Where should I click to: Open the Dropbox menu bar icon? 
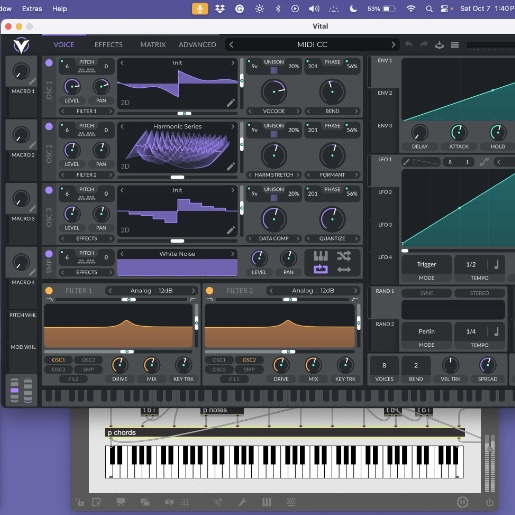point(220,9)
